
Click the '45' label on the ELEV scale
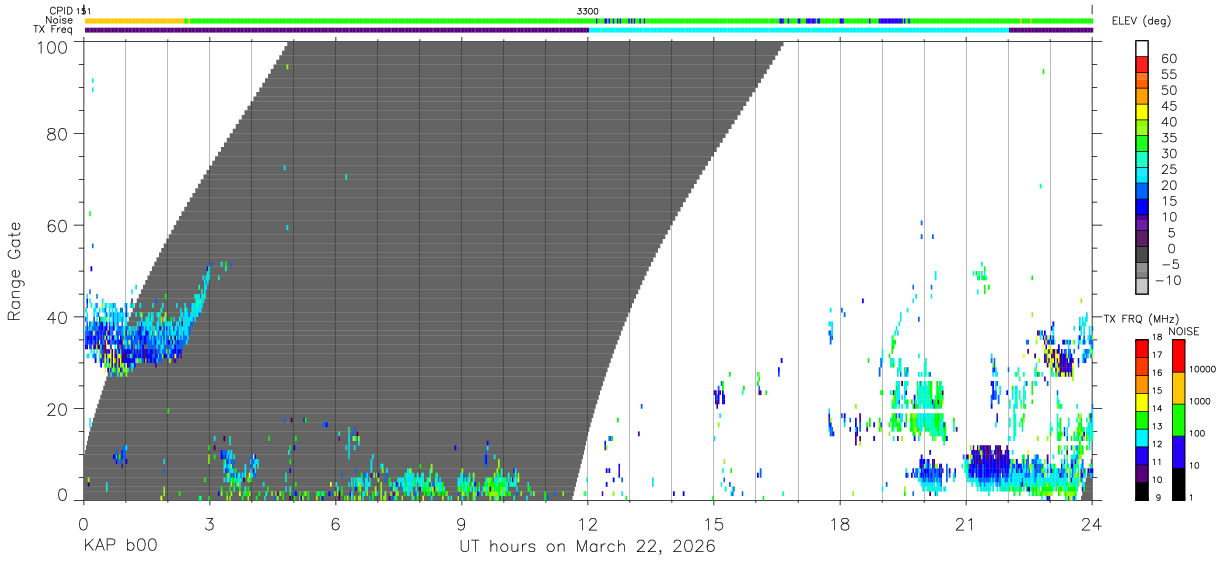pos(1168,106)
